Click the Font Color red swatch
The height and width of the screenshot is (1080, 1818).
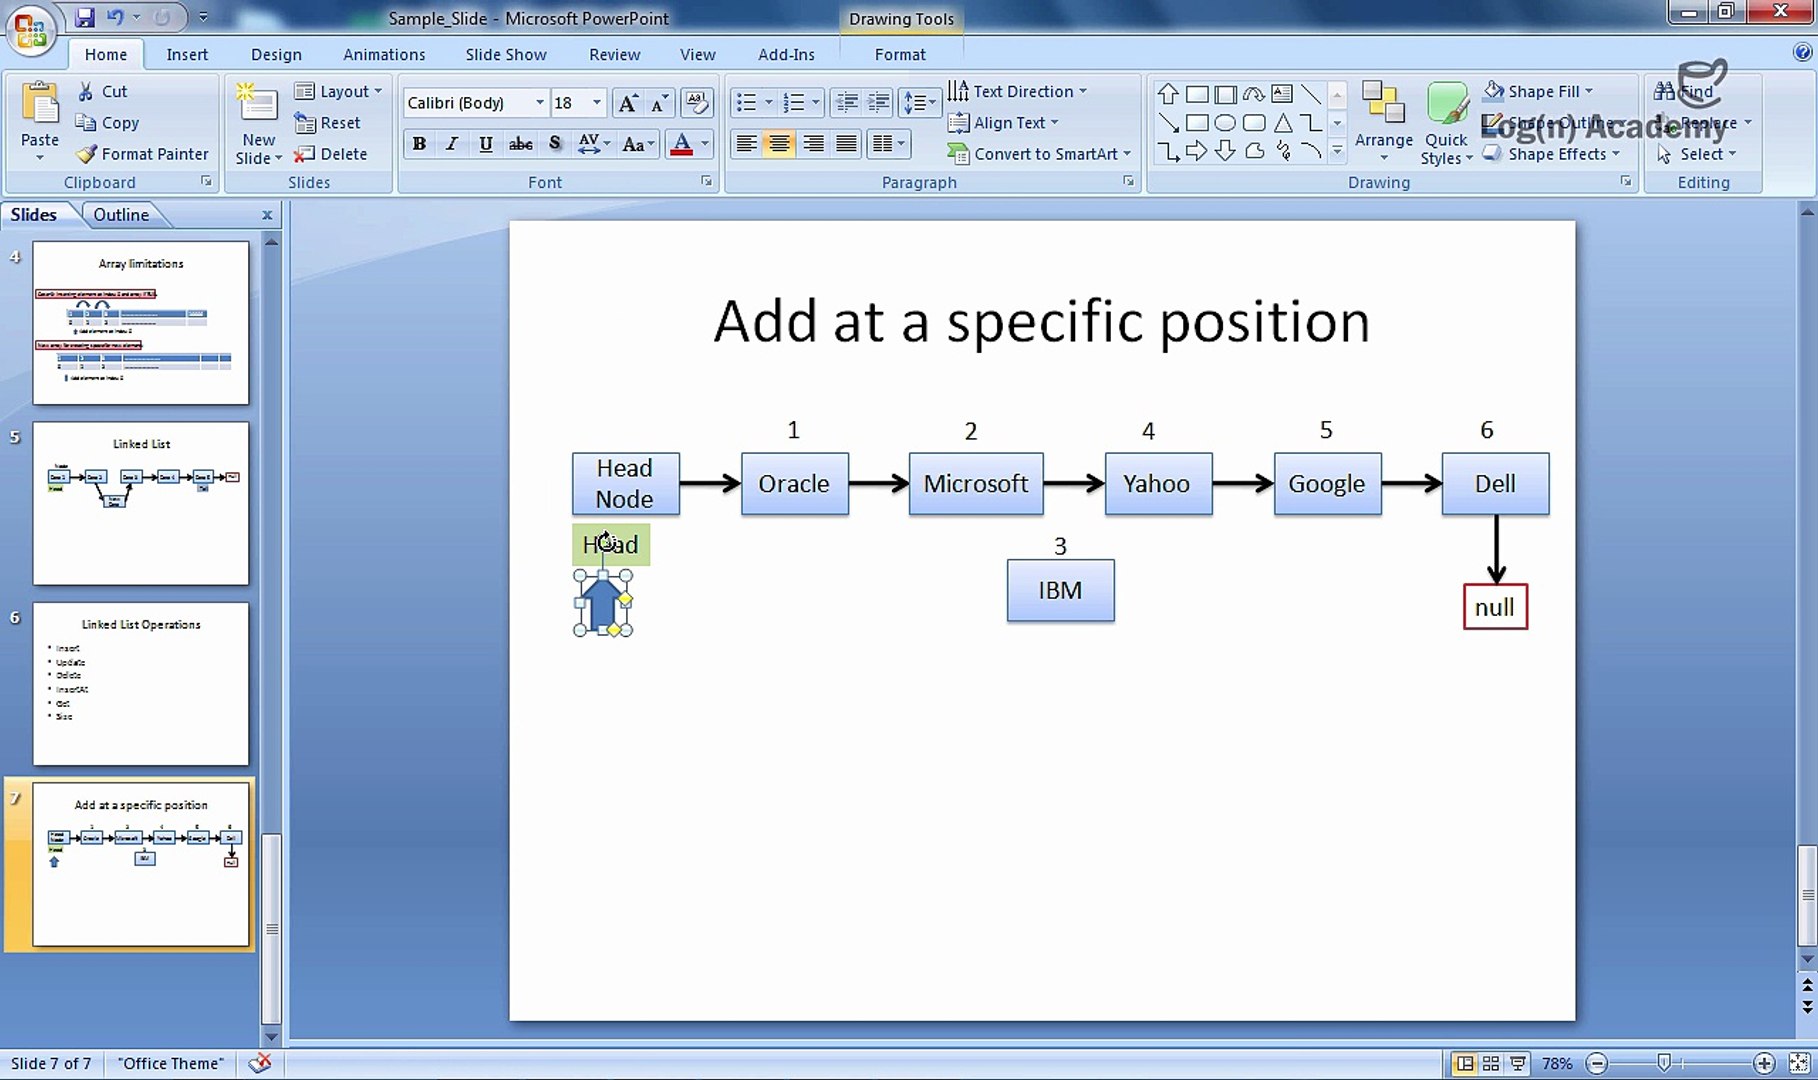tap(682, 144)
